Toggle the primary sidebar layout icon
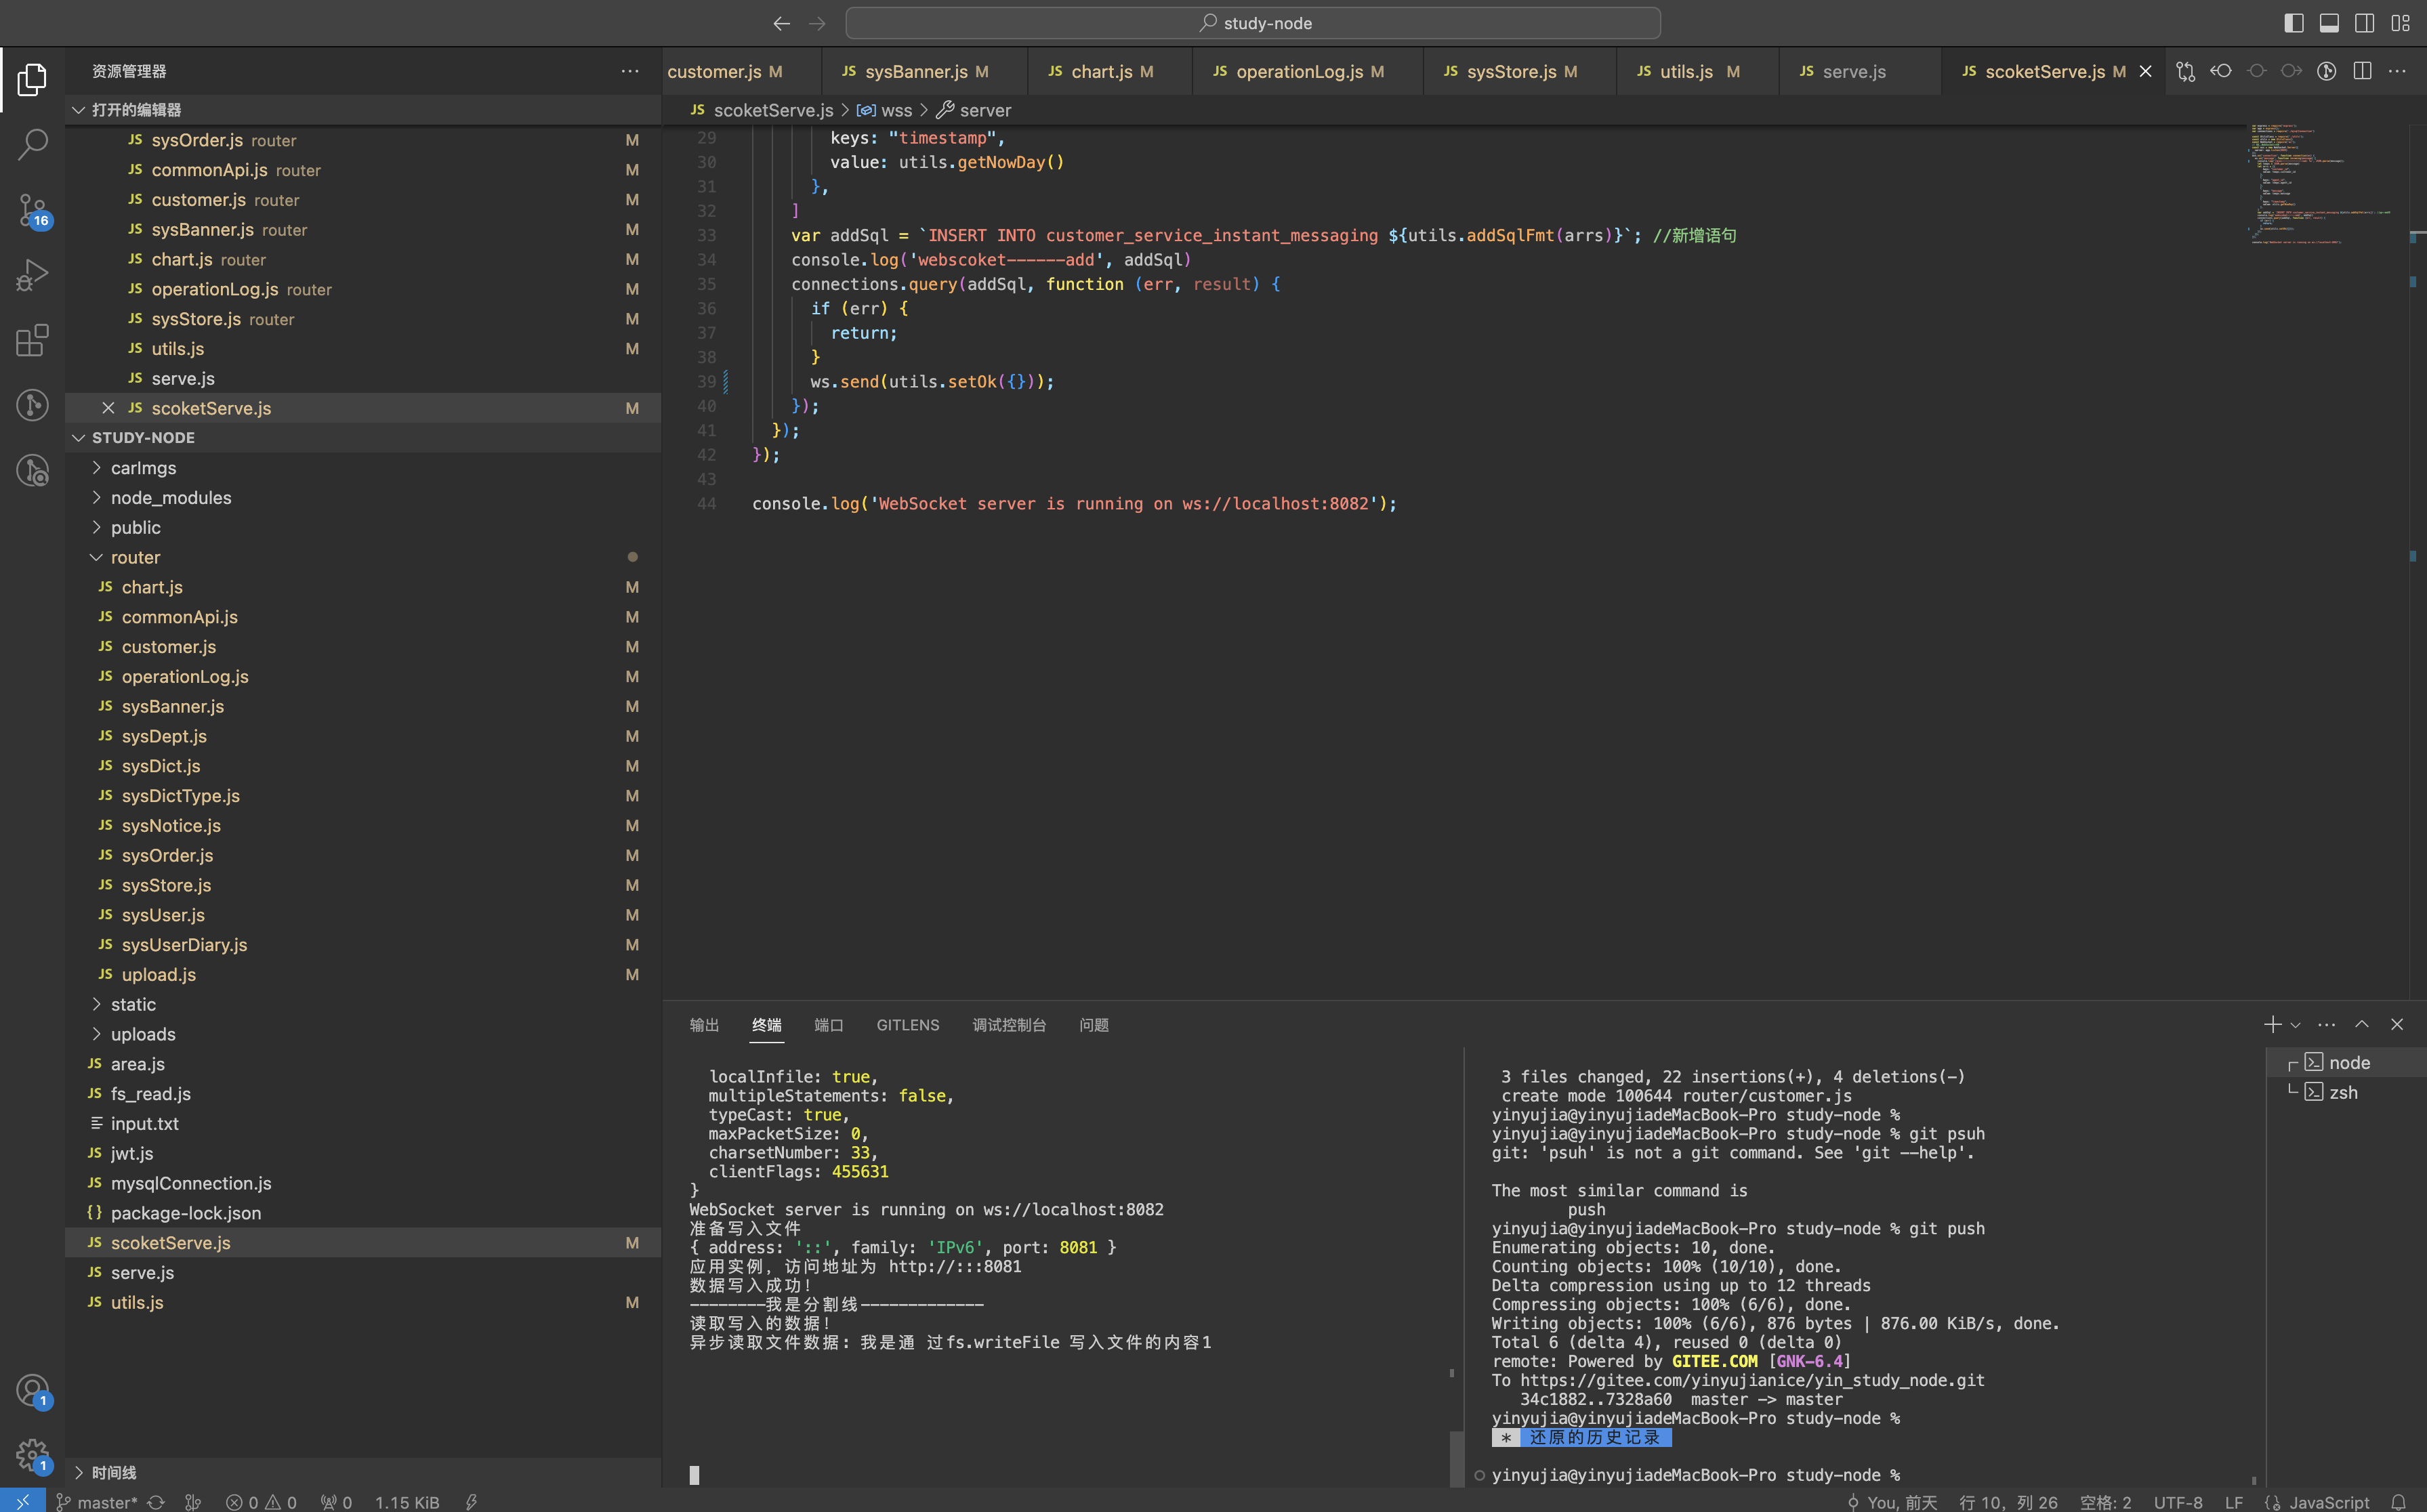The width and height of the screenshot is (2427, 1512). 2294,23
